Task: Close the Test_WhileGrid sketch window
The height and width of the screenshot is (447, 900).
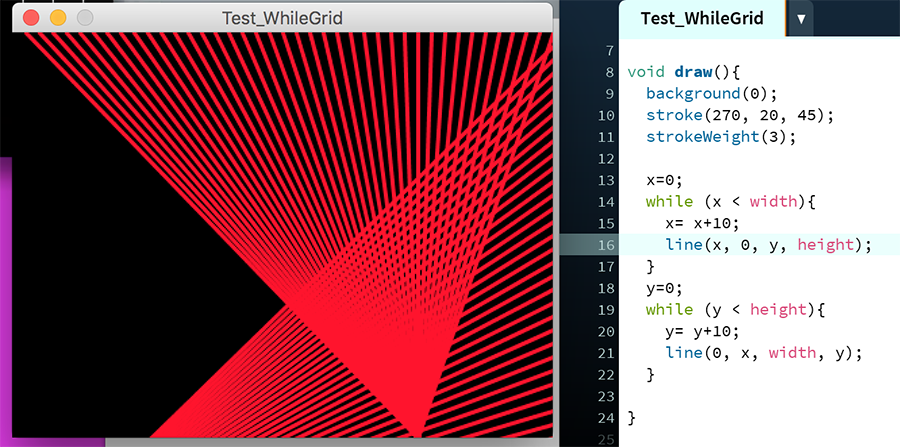Action: tap(31, 18)
